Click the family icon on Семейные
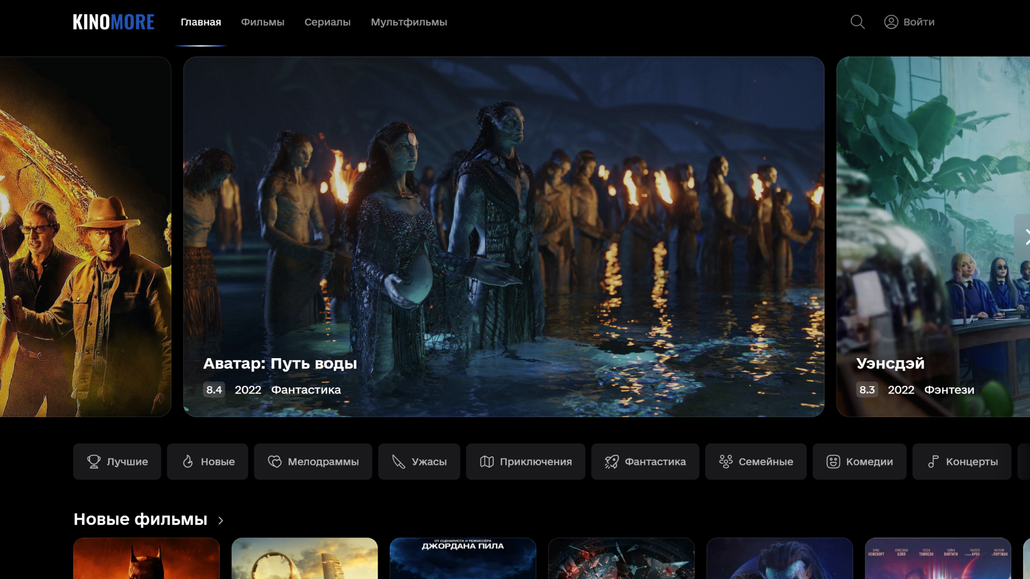Viewport: 1030px width, 579px height. (x=726, y=462)
